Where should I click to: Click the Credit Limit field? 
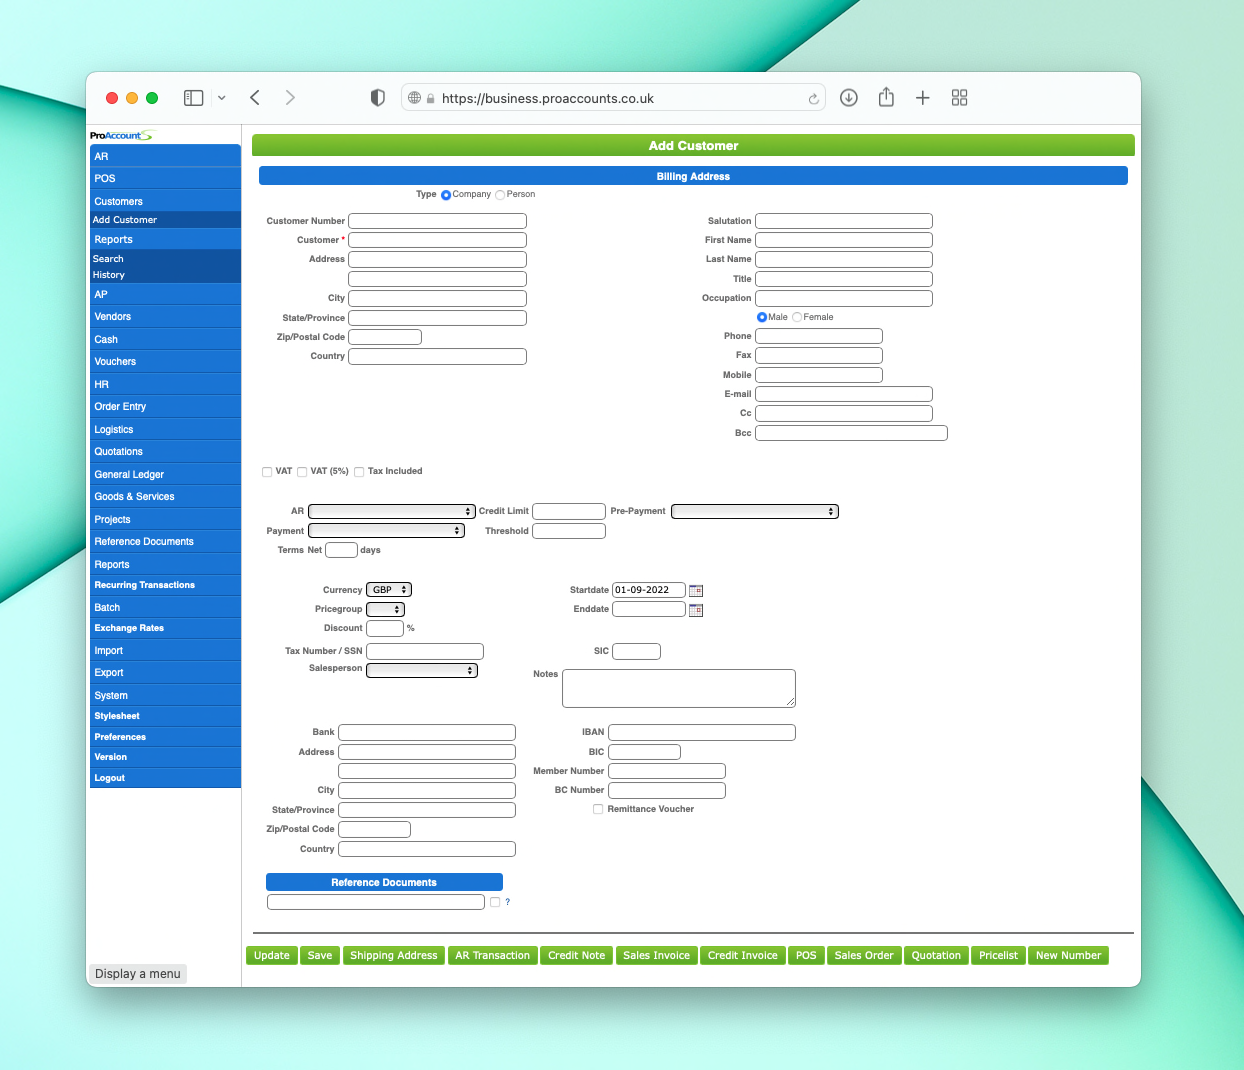[569, 511]
